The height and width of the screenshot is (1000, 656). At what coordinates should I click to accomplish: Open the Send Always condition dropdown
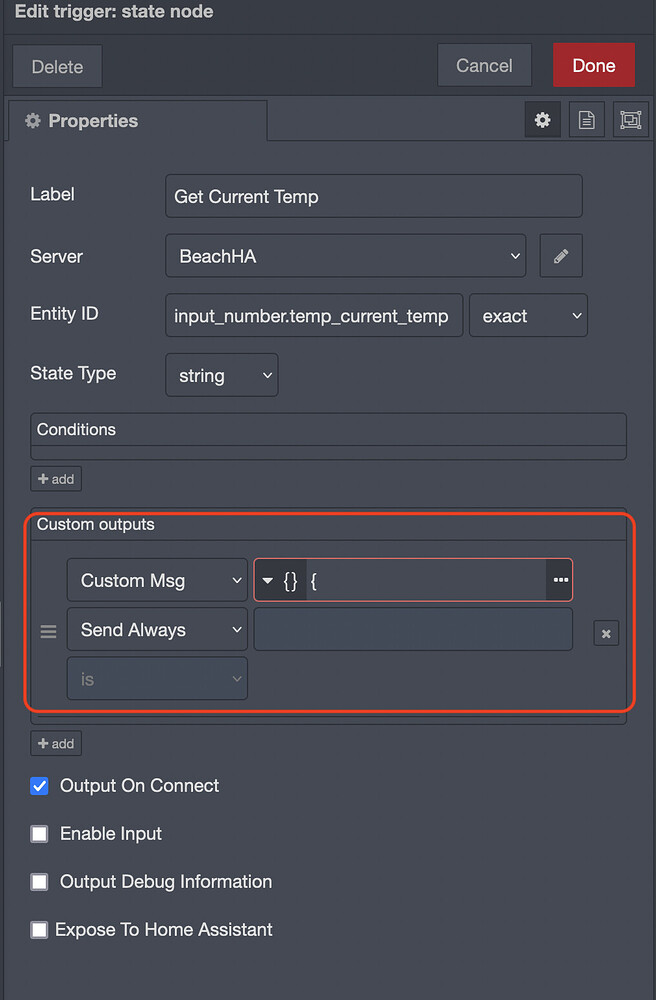tap(156, 630)
